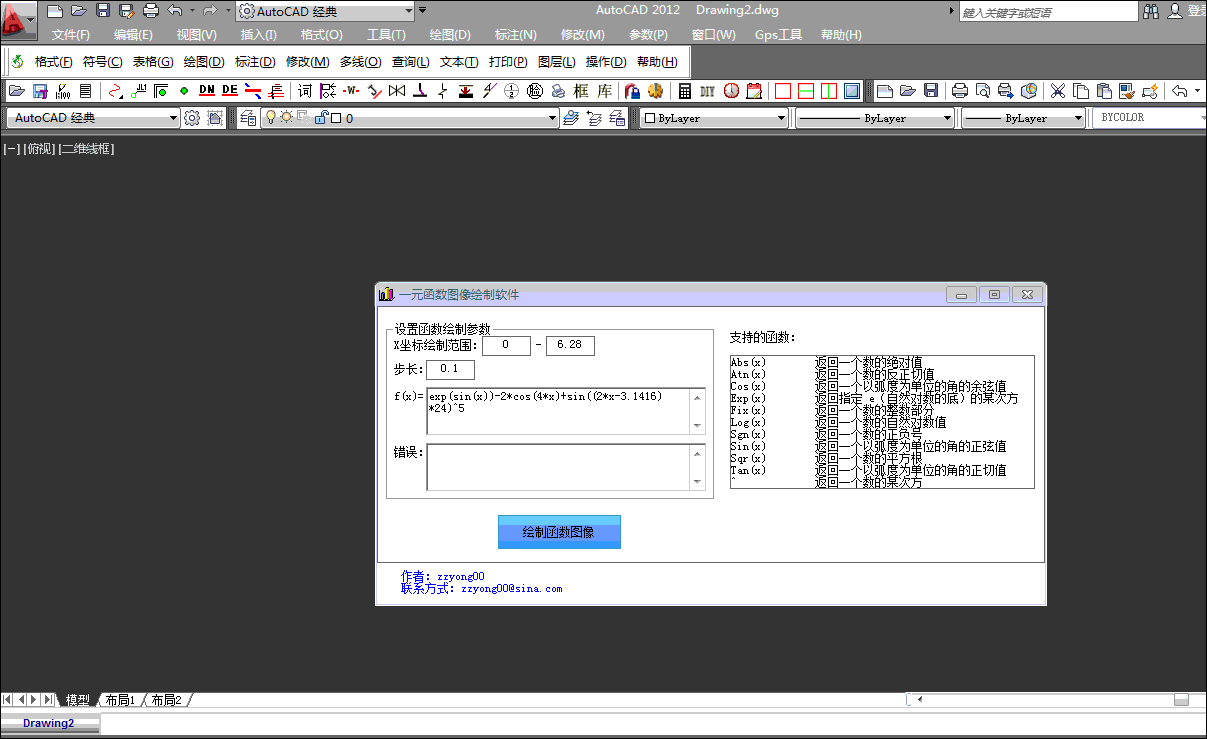The image size is (1207, 739).
Task: Switch to the 布局1 layout tab
Action: (120, 700)
